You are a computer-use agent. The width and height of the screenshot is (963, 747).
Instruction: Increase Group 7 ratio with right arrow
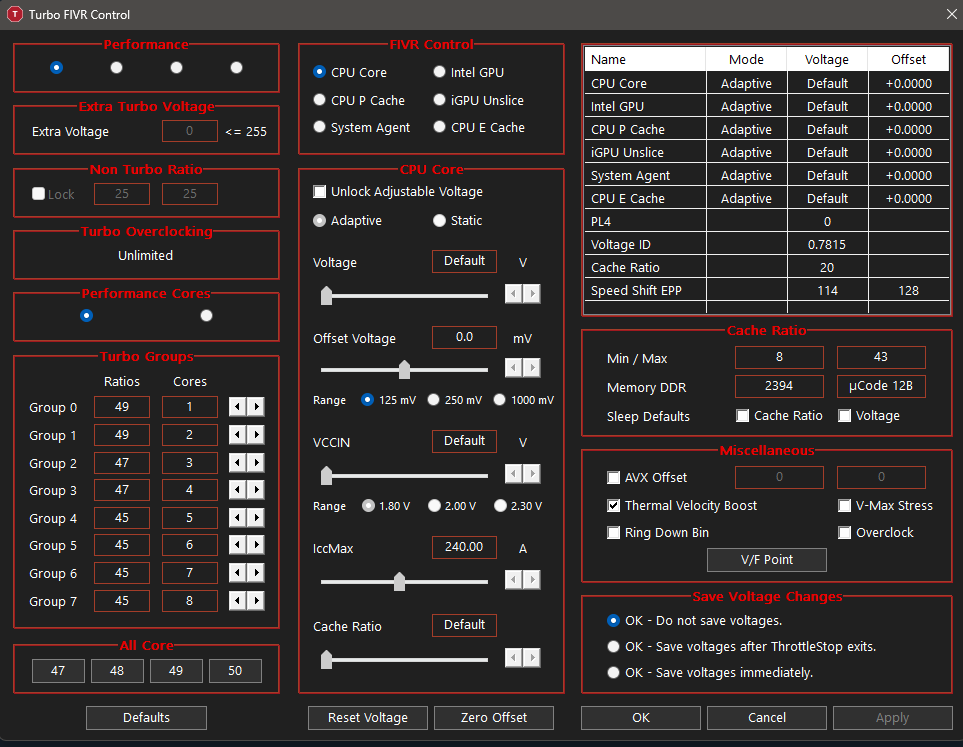(256, 600)
